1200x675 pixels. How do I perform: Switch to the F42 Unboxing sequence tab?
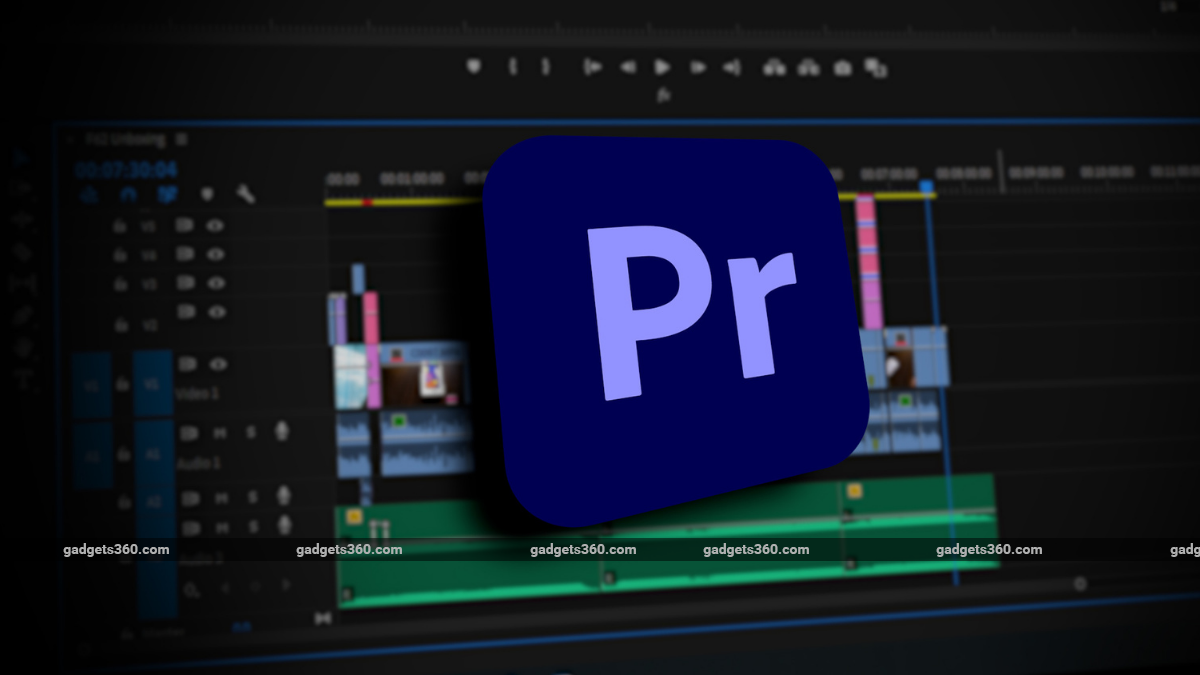(127, 139)
